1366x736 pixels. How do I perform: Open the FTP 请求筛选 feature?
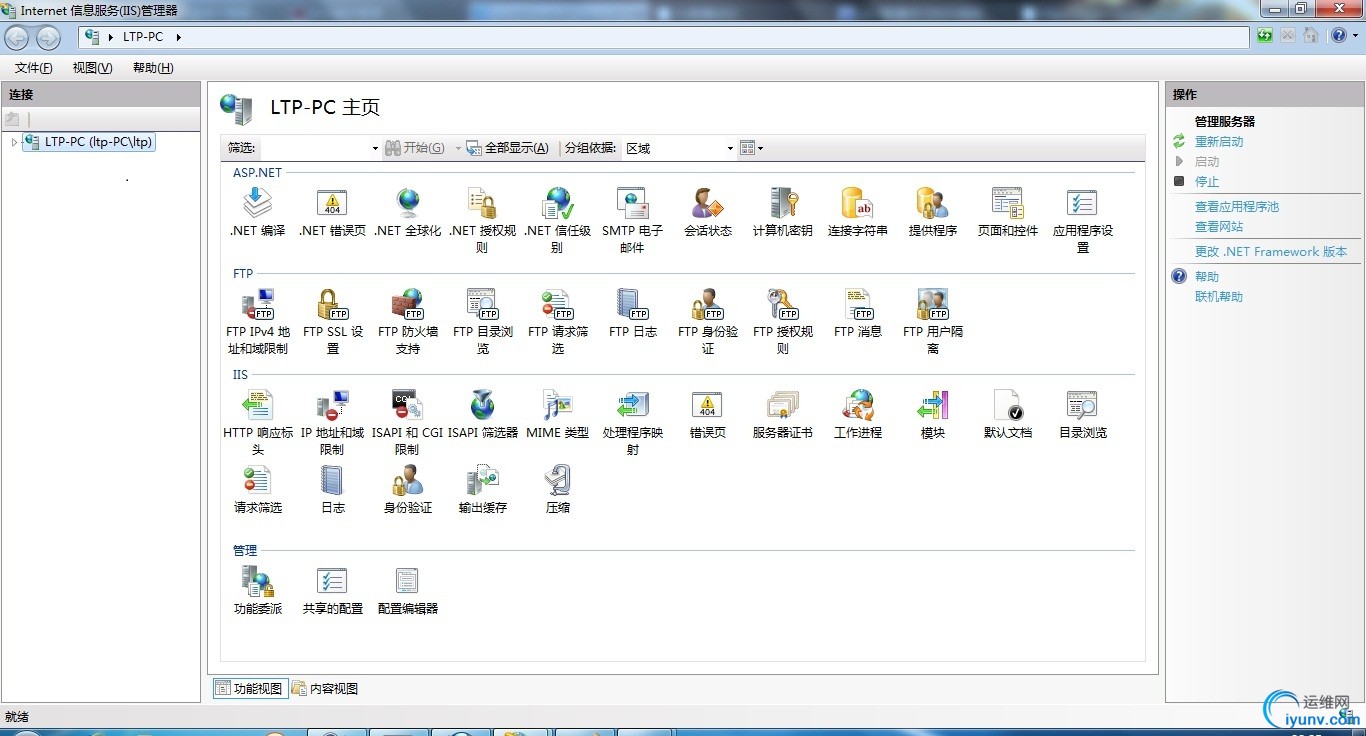(x=557, y=322)
